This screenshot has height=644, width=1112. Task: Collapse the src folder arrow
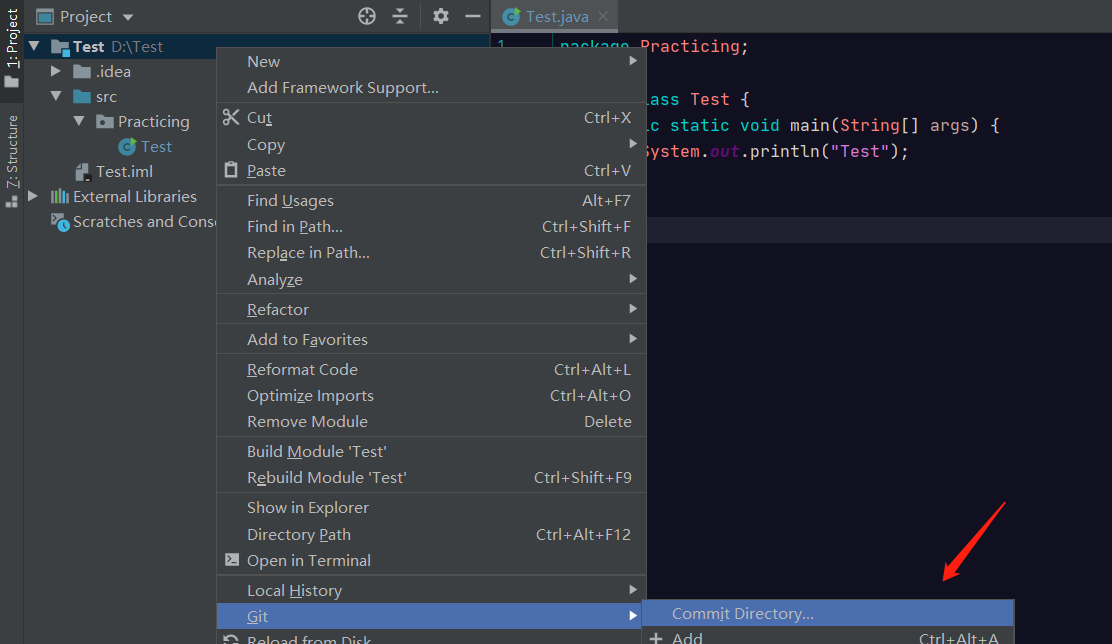pos(56,96)
